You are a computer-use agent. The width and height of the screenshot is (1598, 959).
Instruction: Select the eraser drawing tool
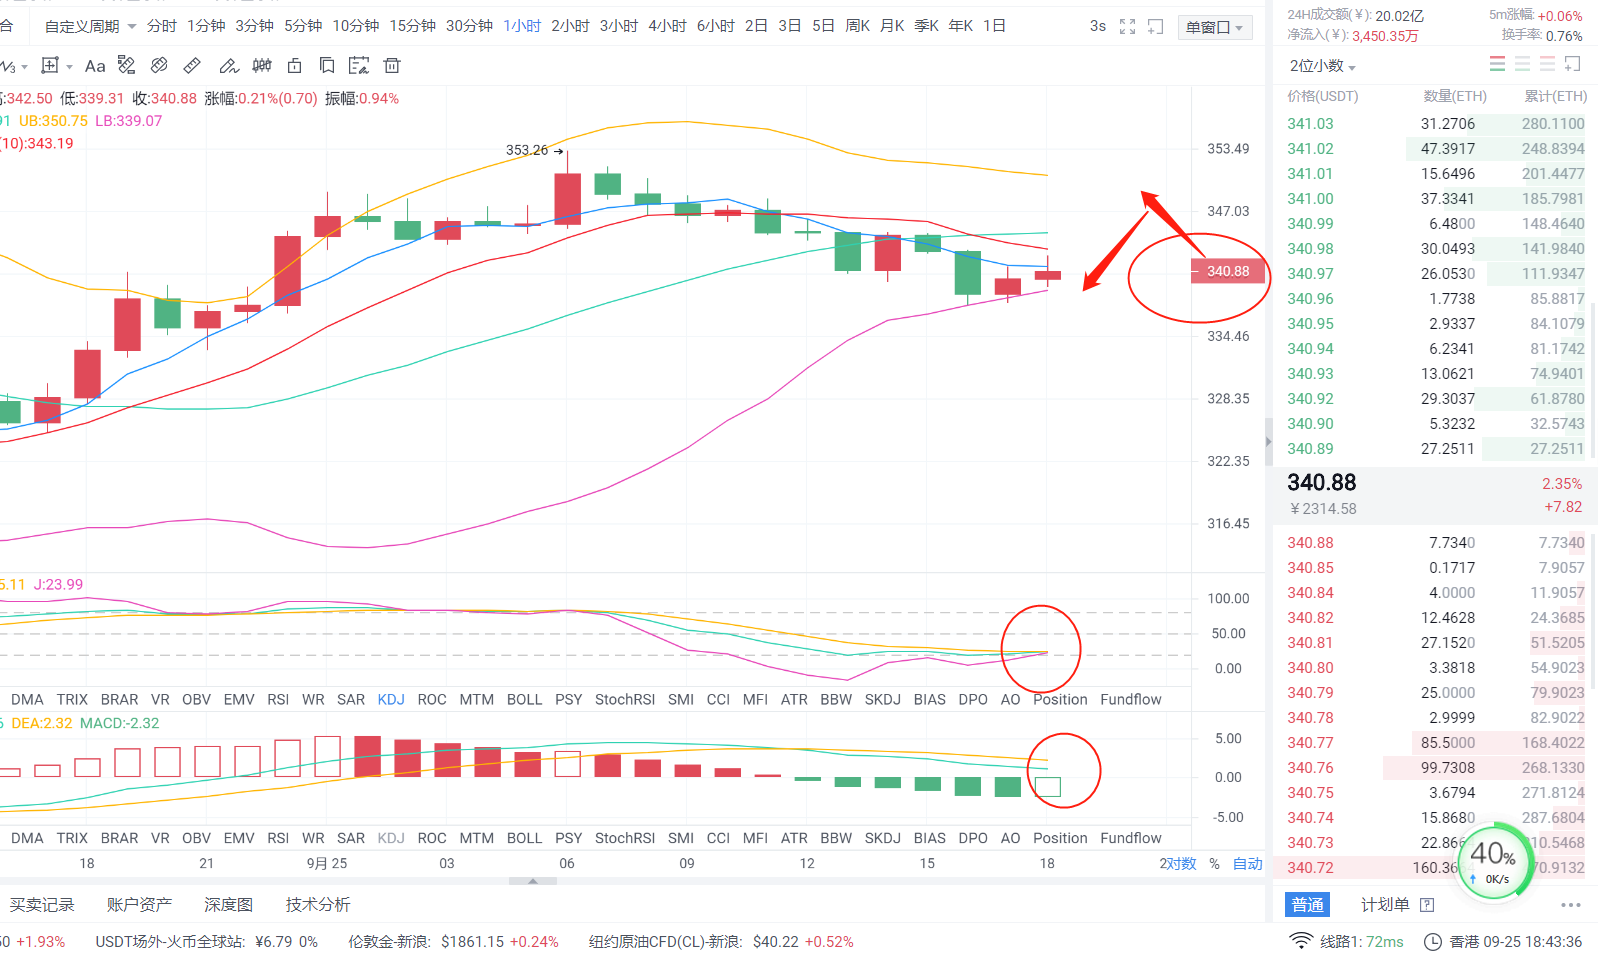(x=159, y=66)
